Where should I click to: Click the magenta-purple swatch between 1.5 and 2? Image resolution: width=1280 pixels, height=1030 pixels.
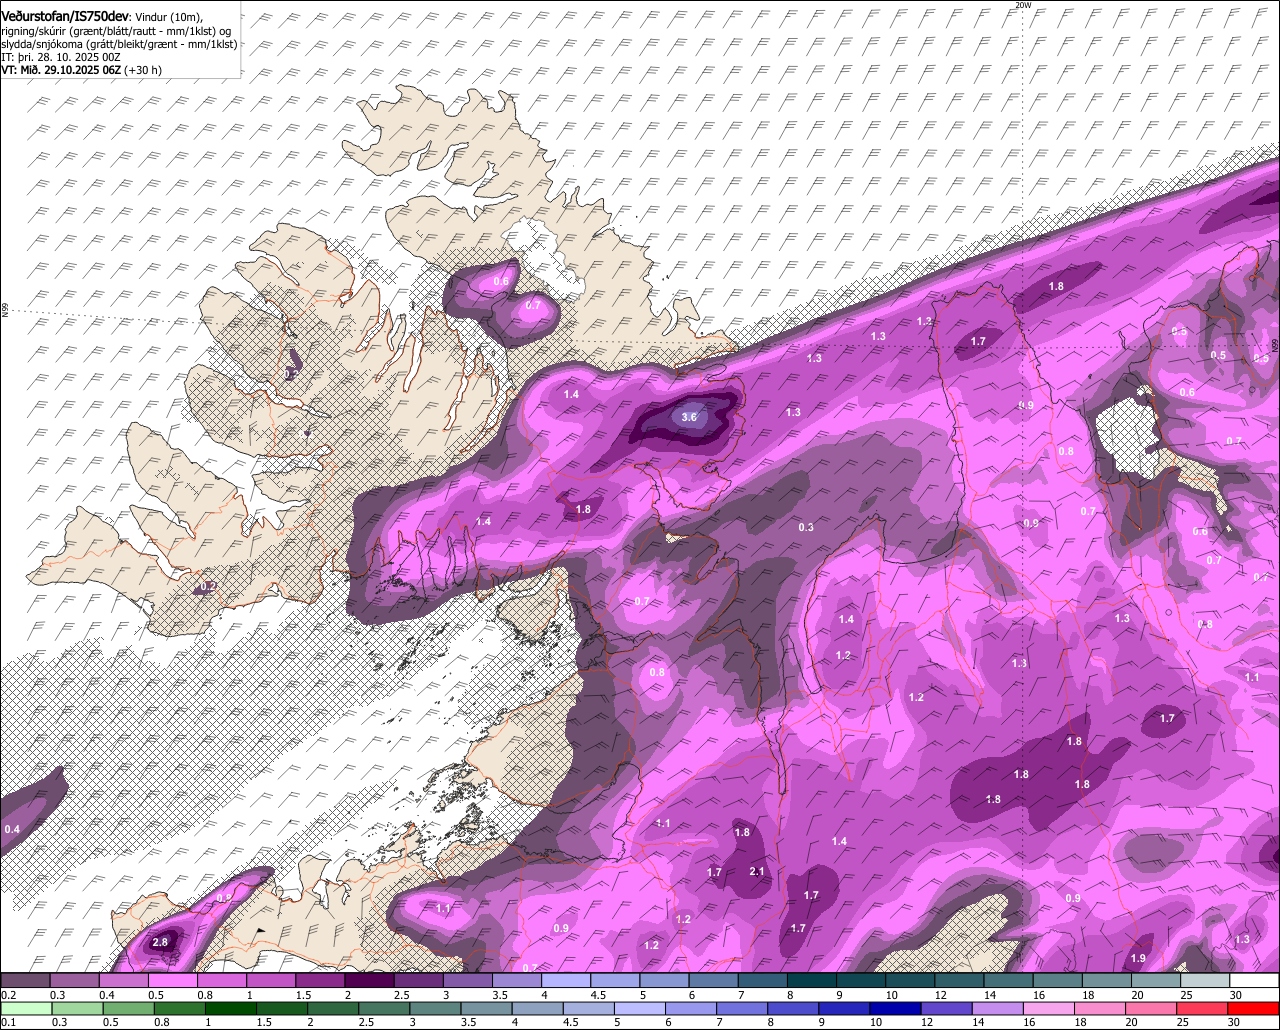(x=320, y=980)
